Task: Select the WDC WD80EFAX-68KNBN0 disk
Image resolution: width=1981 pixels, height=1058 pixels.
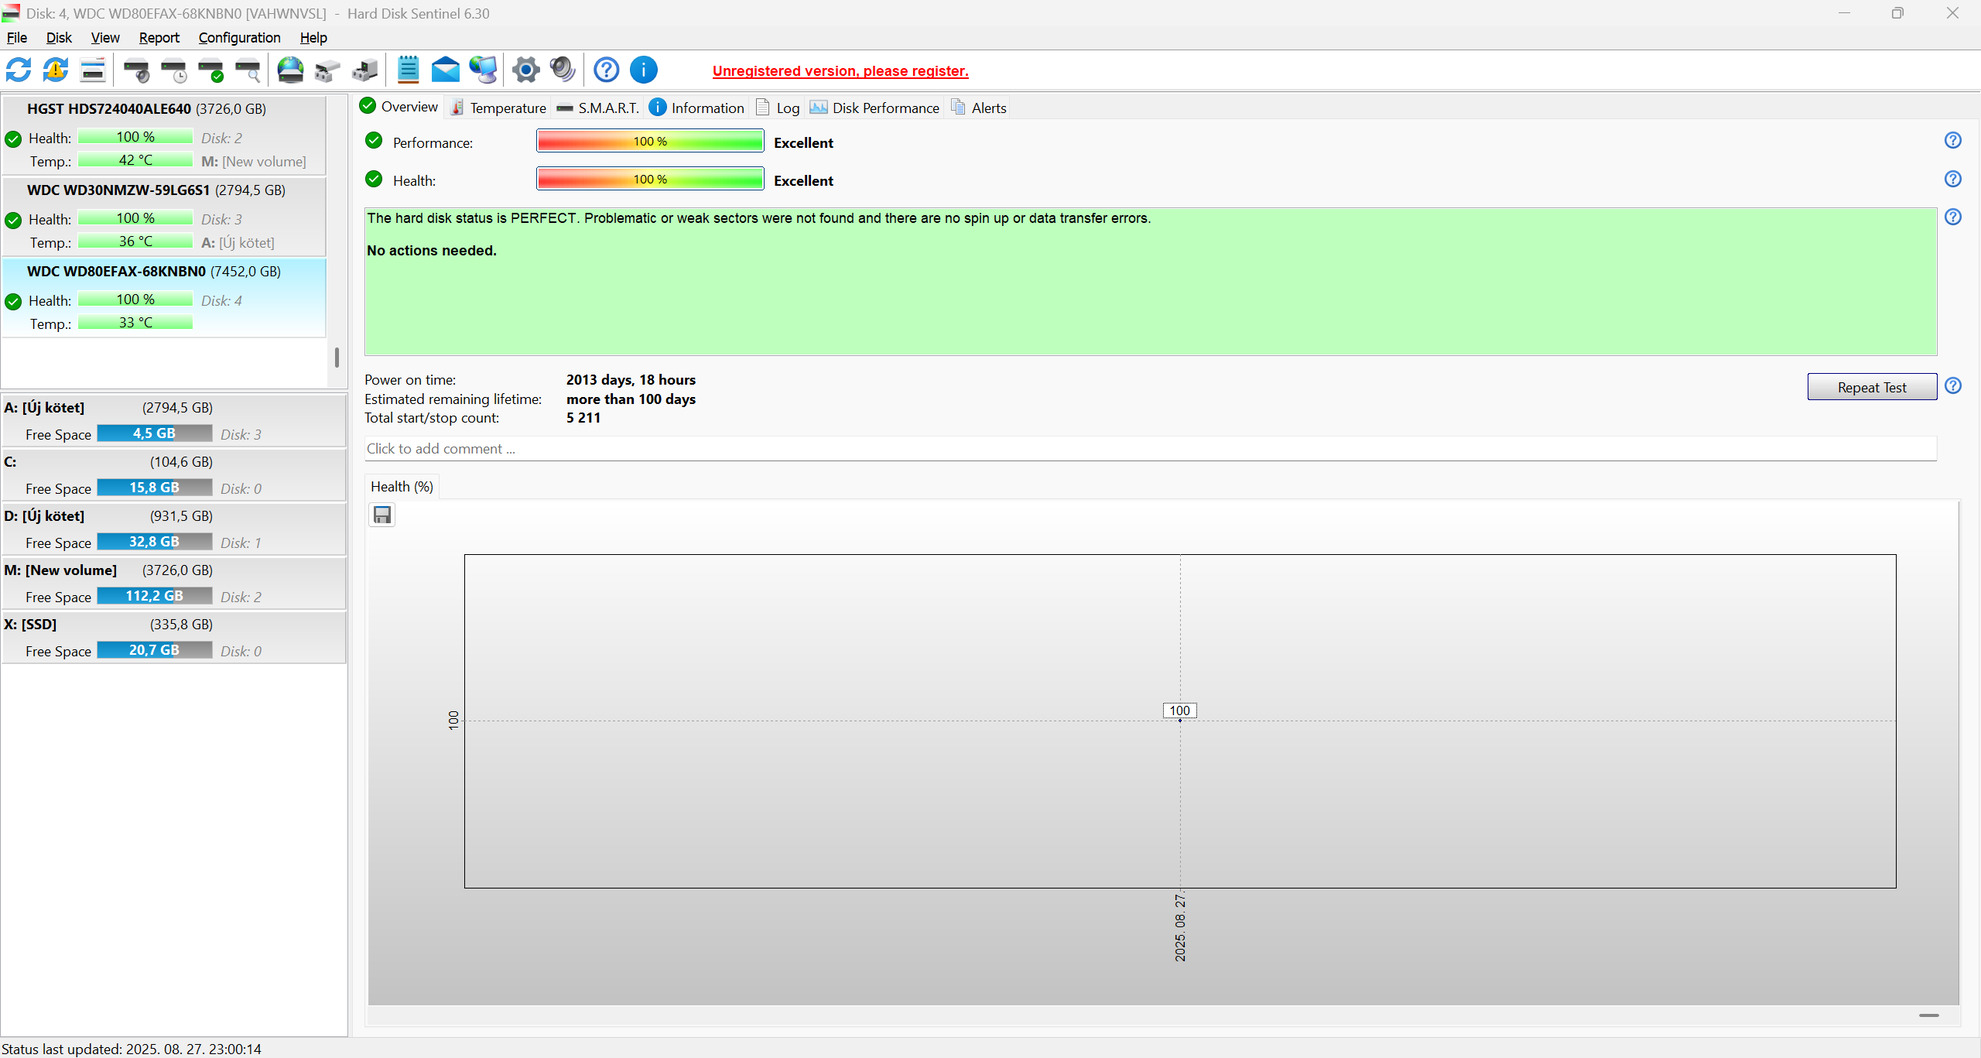Action: pyautogui.click(x=164, y=297)
